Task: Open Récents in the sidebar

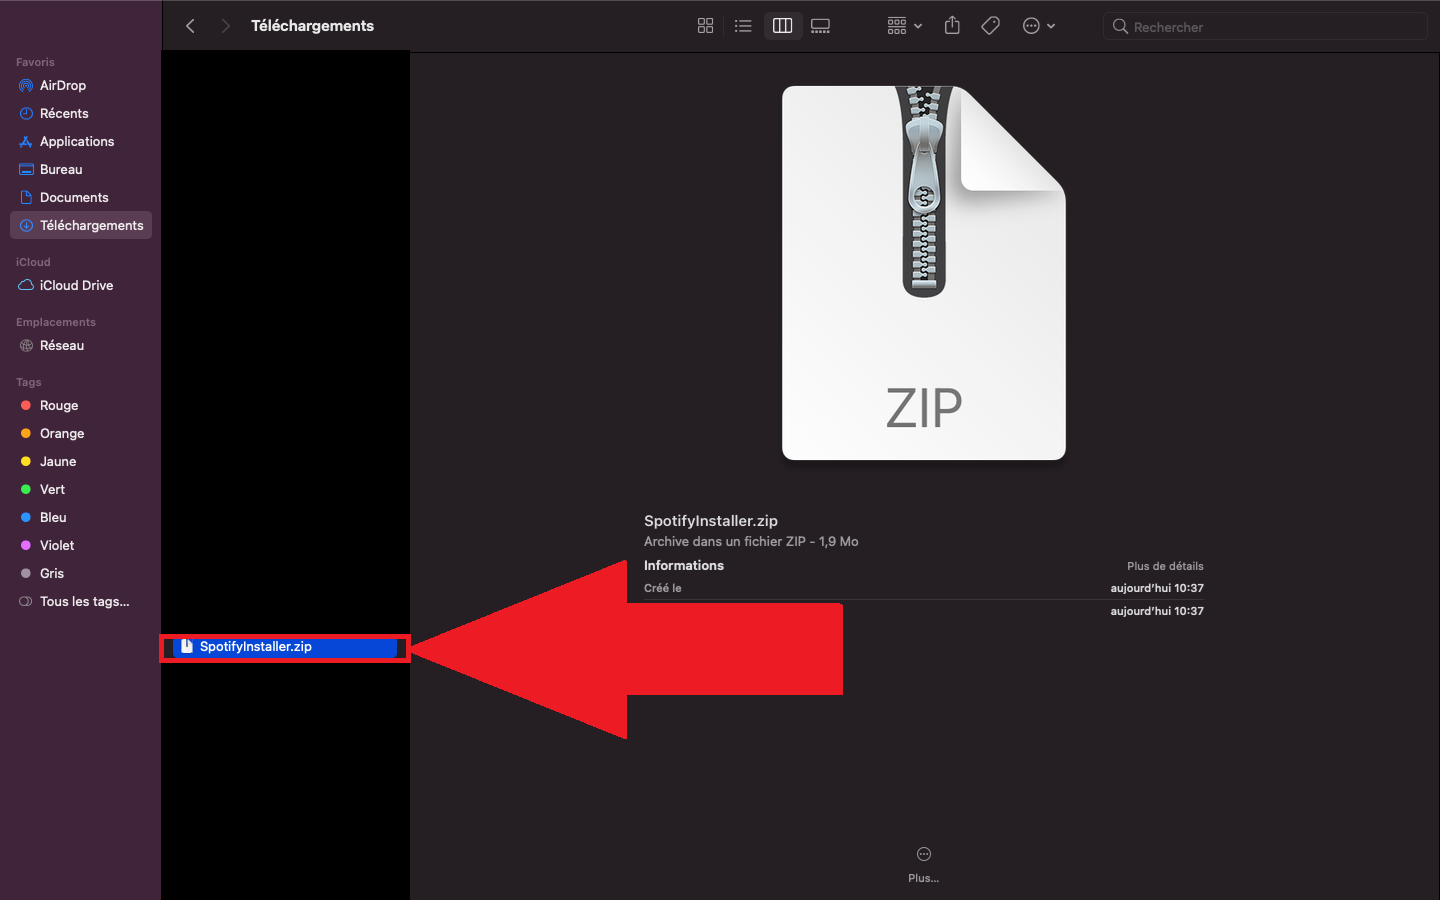Action: coord(80,113)
